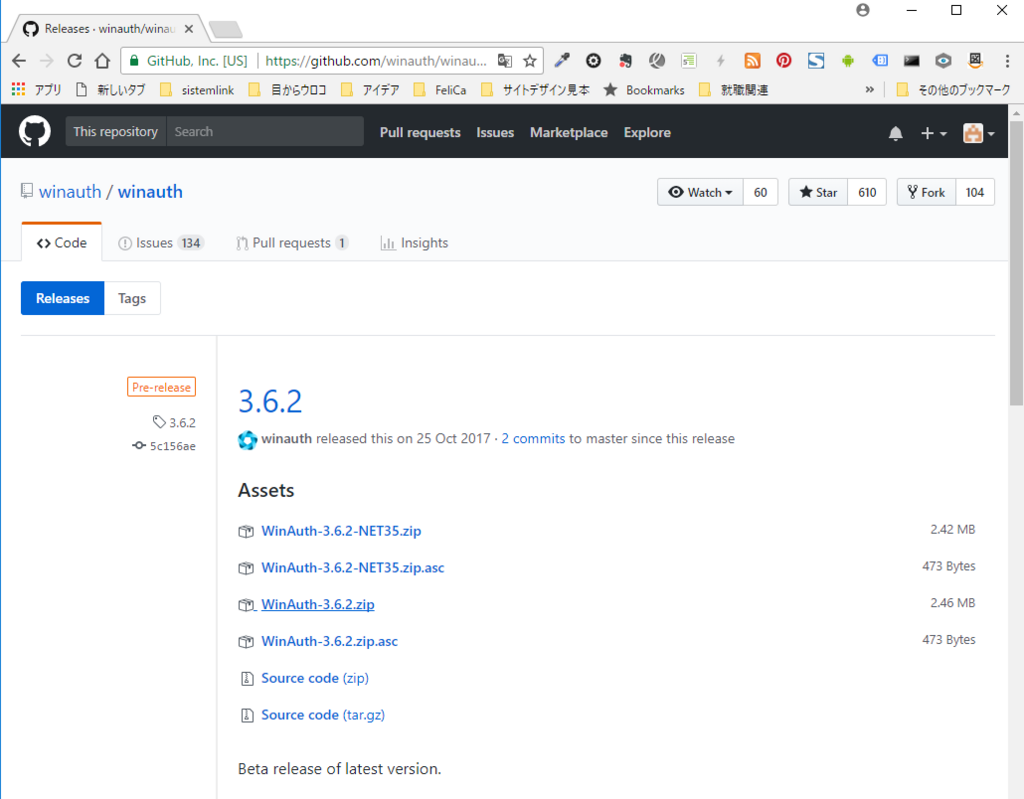Reload the page with the refresh icon
1024x799 pixels.
click(74, 61)
